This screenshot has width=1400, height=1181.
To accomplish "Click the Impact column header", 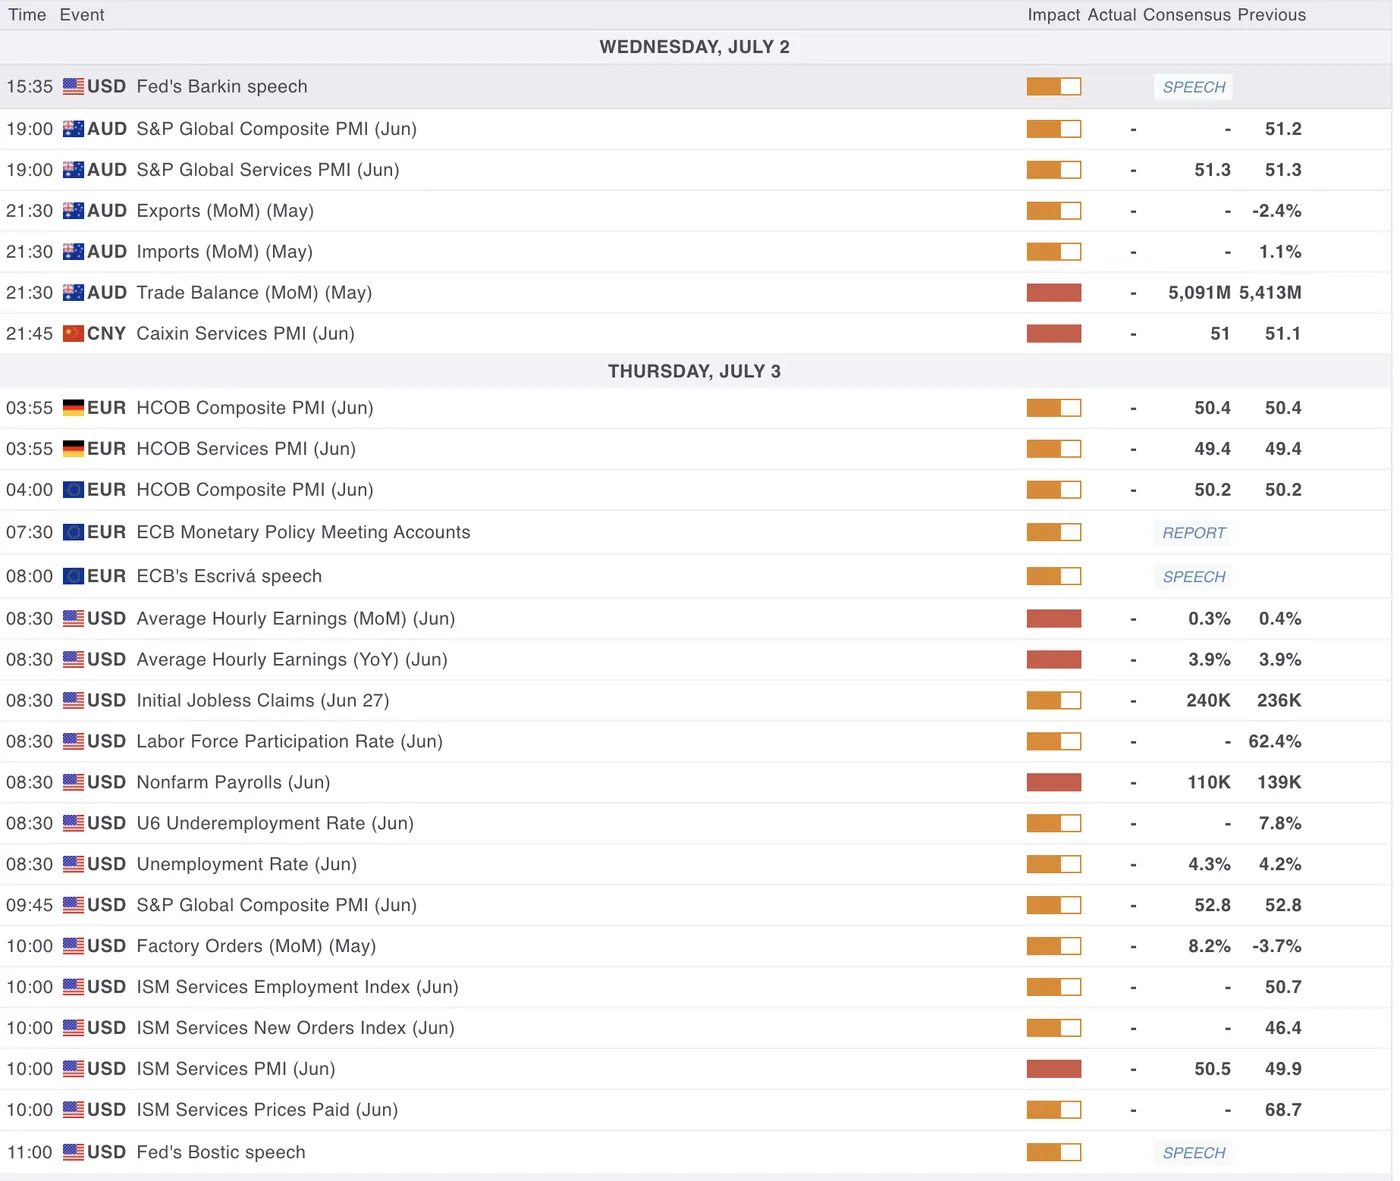I will point(1054,15).
